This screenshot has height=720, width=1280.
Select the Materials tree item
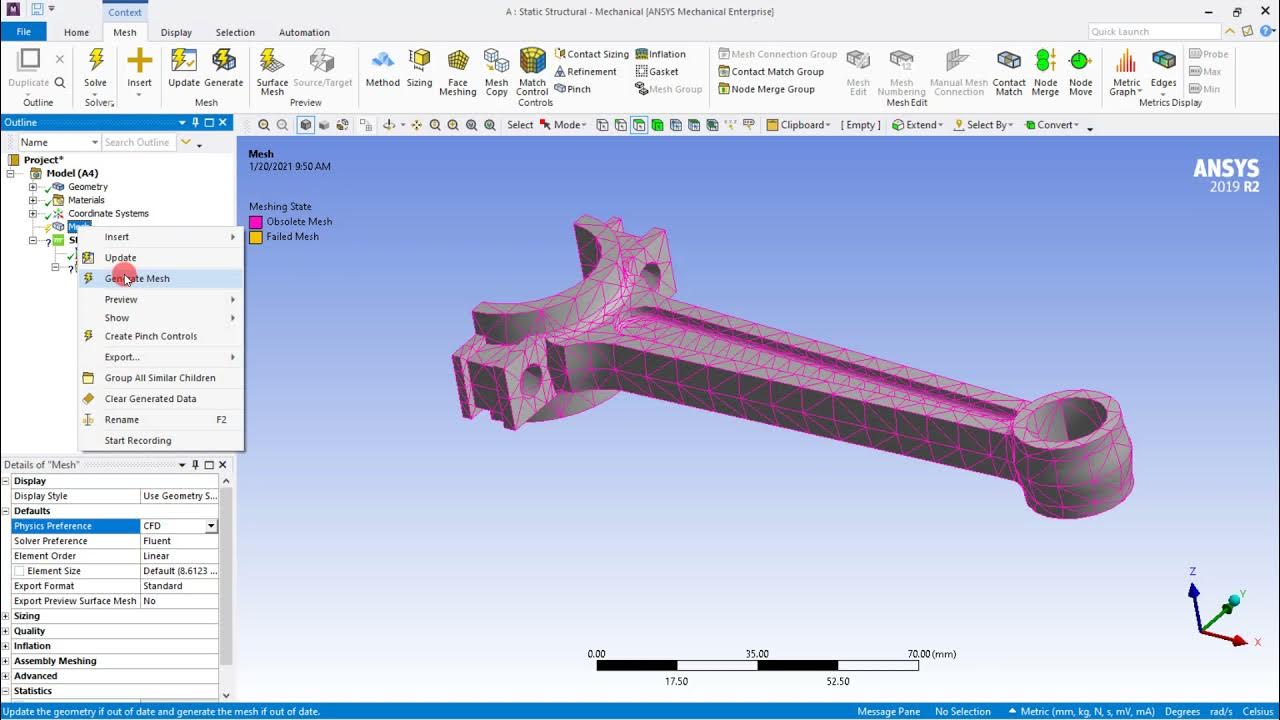(x=86, y=200)
